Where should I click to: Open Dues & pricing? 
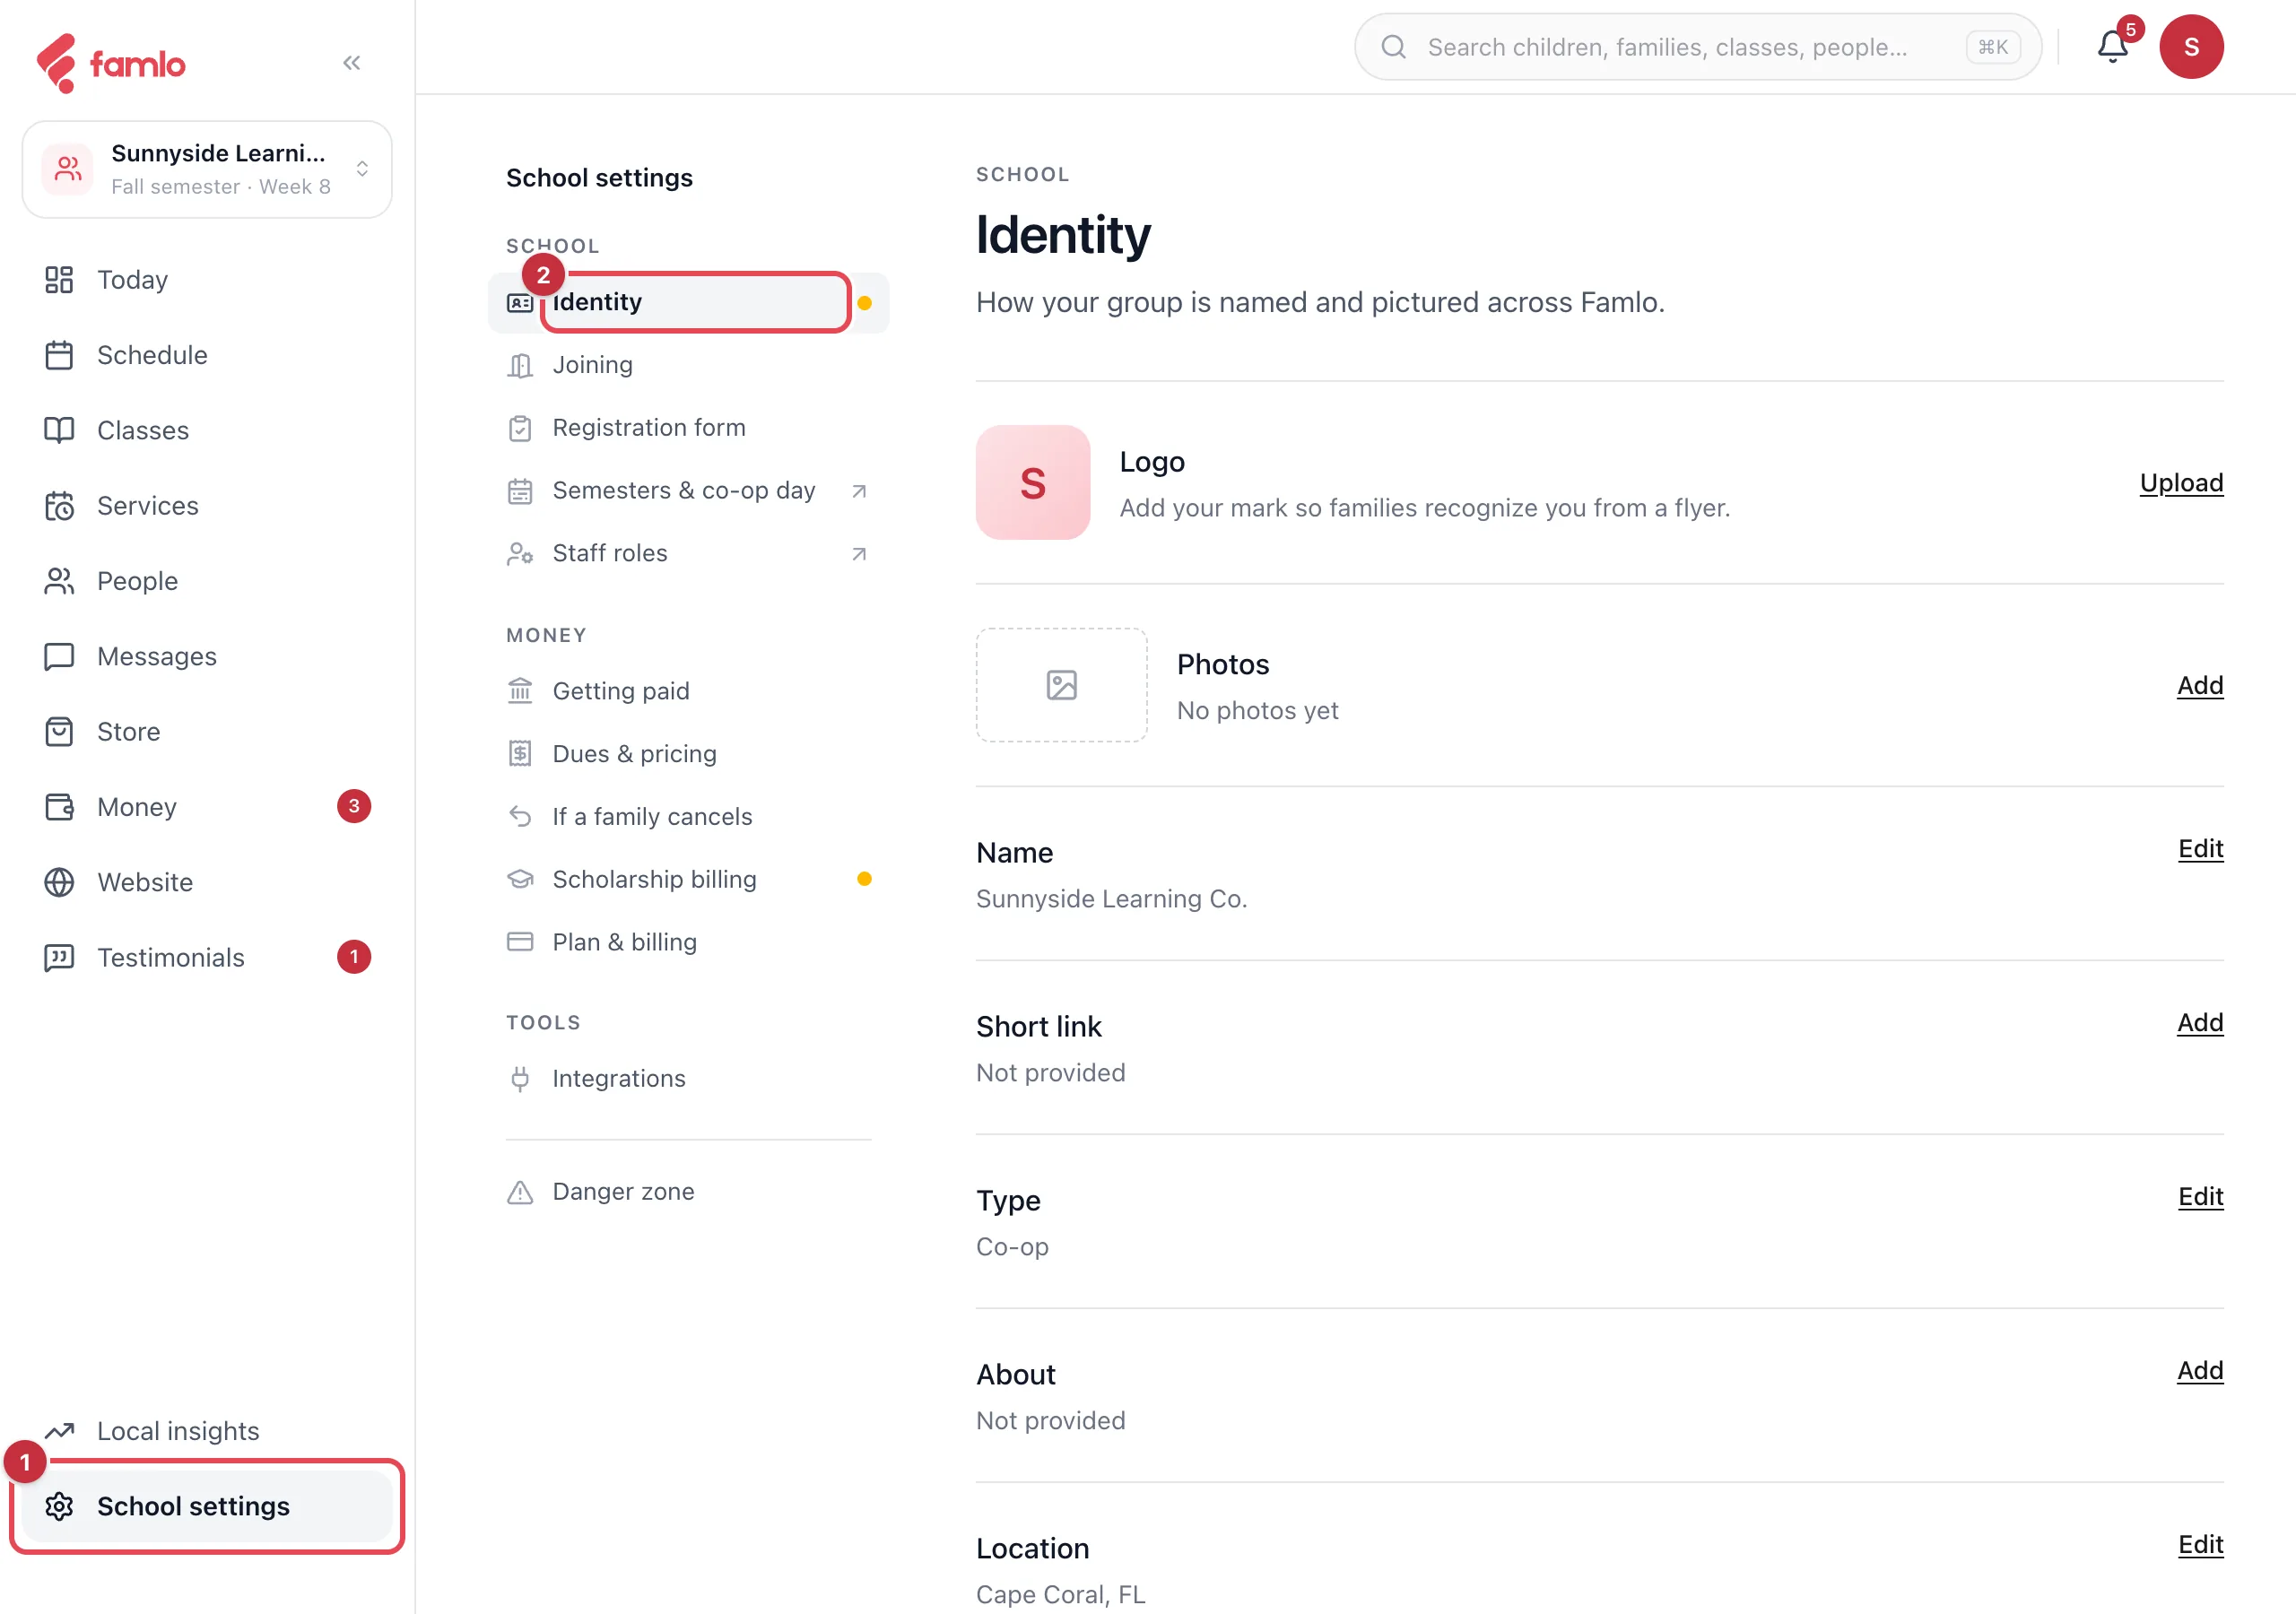pyautogui.click(x=688, y=754)
